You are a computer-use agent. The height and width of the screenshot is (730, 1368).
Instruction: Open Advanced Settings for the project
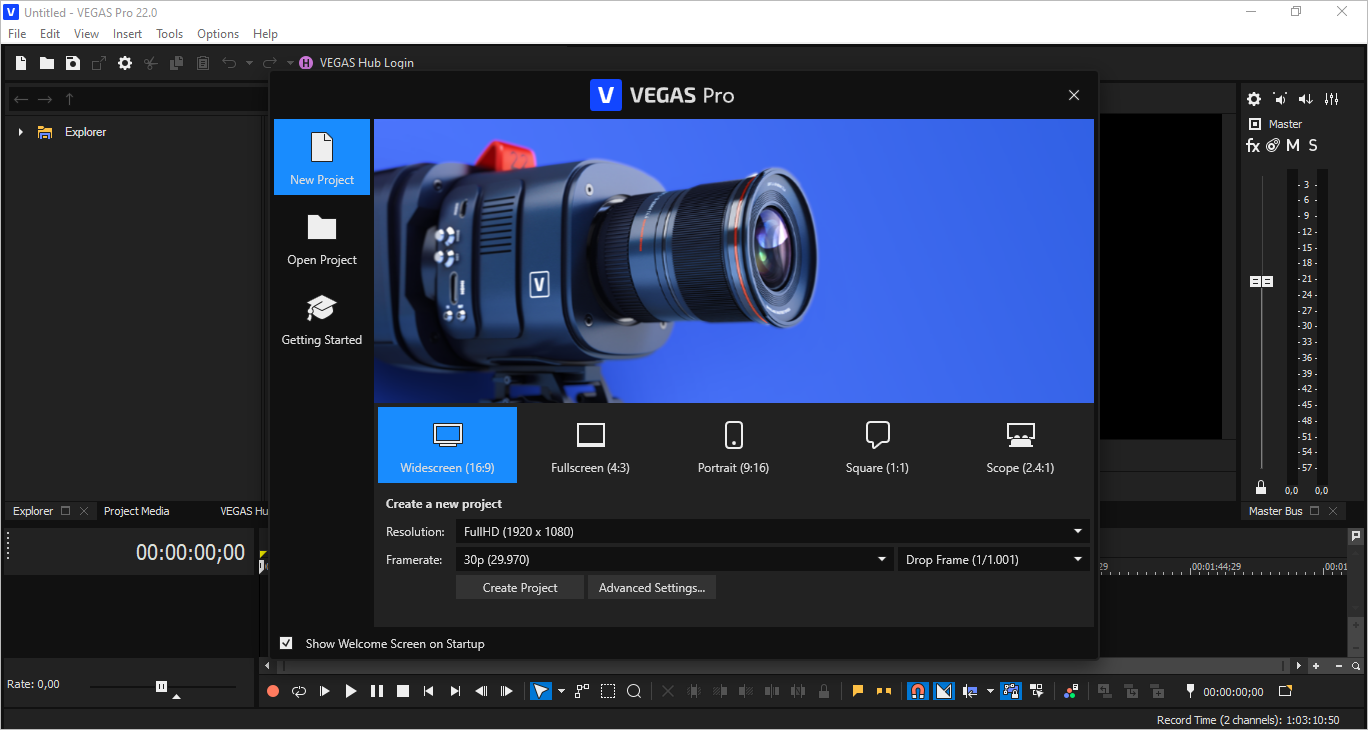pyautogui.click(x=651, y=588)
